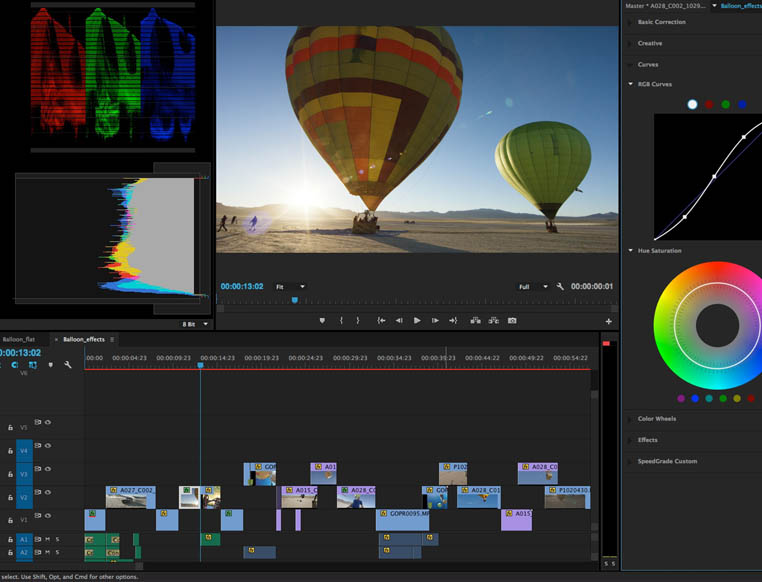Click the Mark In bracket button
Viewport: 762px width, 582px height.
341,321
